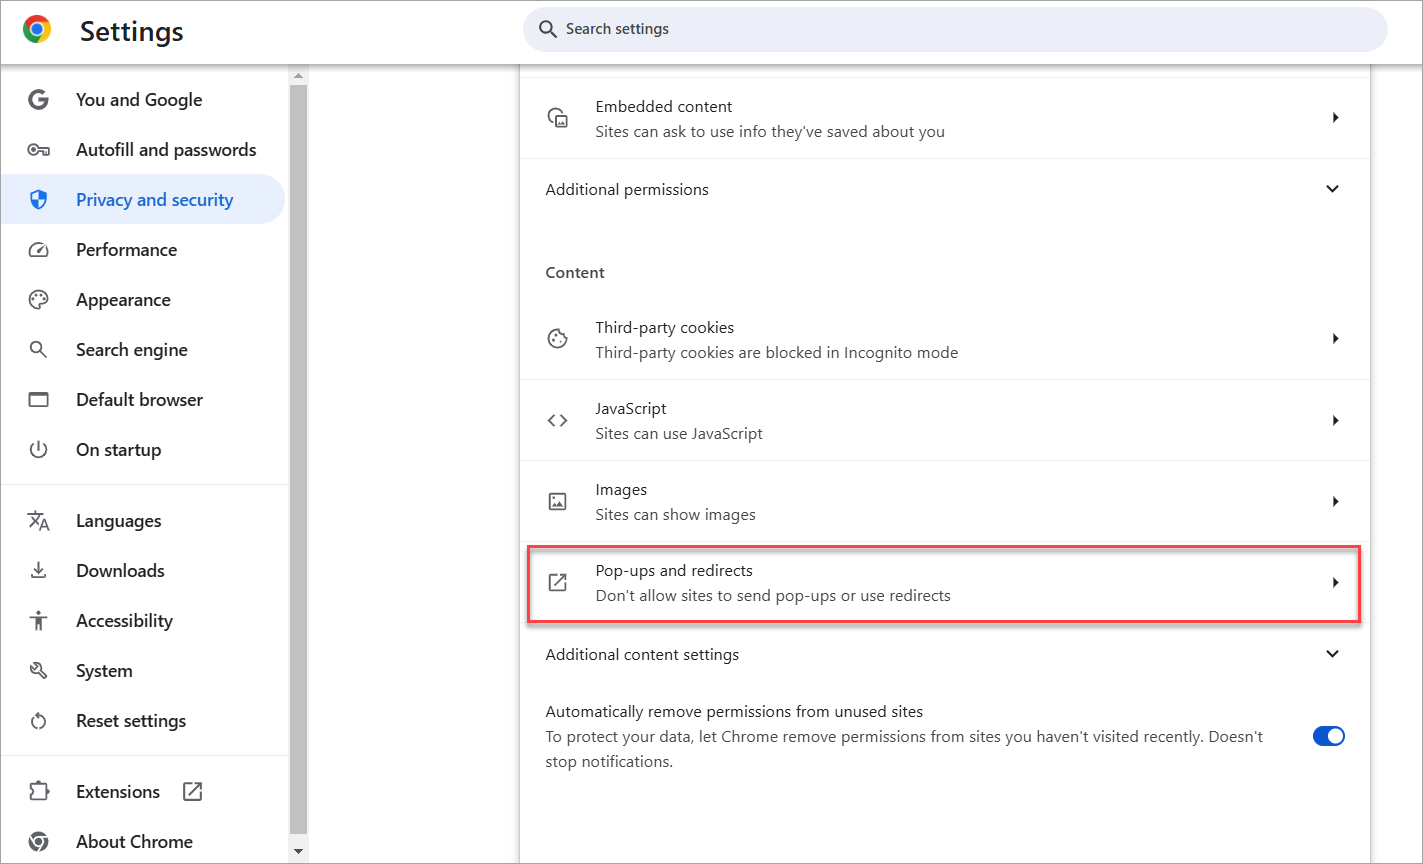
Task: Expand Additional content settings chevron
Action: [1332, 654]
